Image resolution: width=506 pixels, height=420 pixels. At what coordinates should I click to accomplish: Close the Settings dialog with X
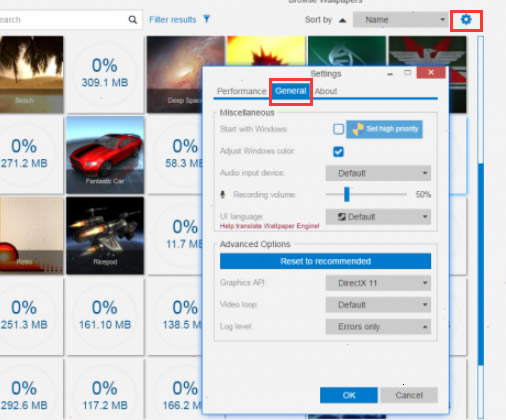click(431, 72)
